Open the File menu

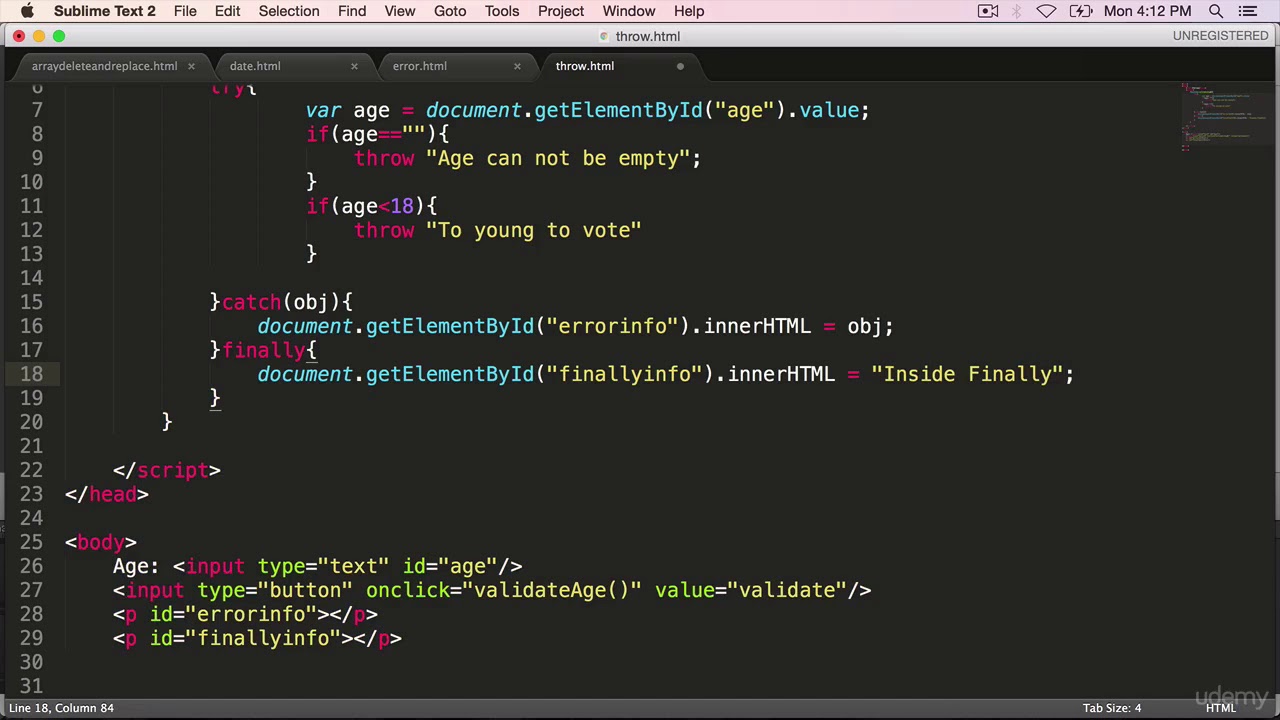[185, 11]
